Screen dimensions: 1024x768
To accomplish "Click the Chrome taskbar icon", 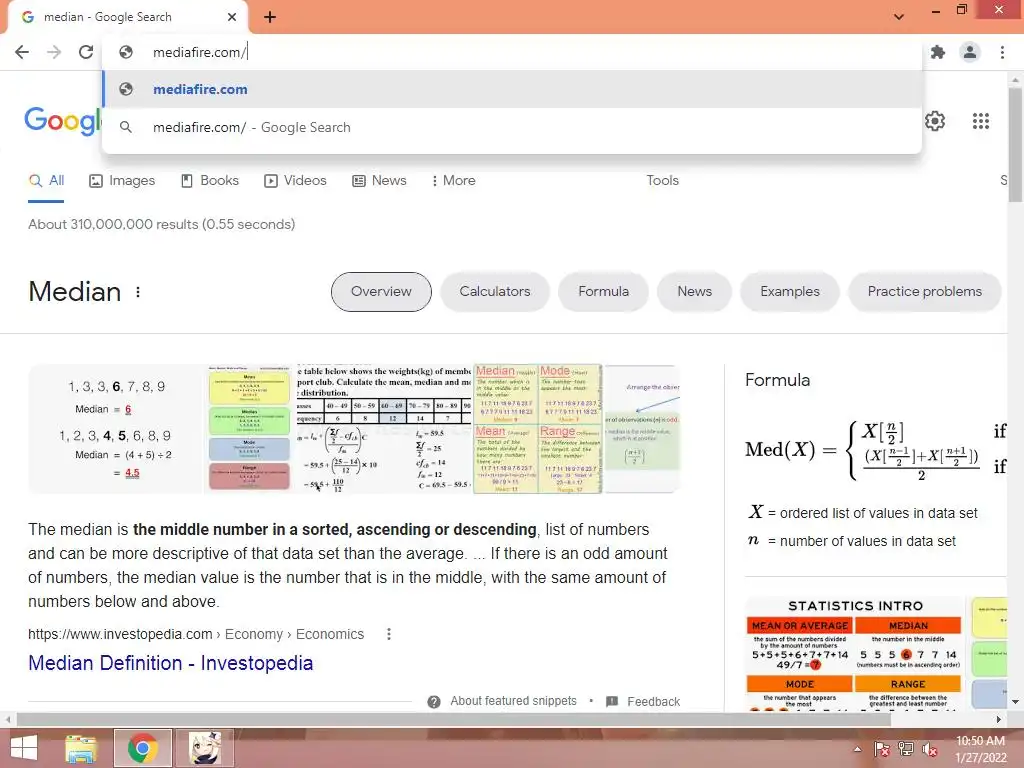I will pyautogui.click(x=142, y=748).
